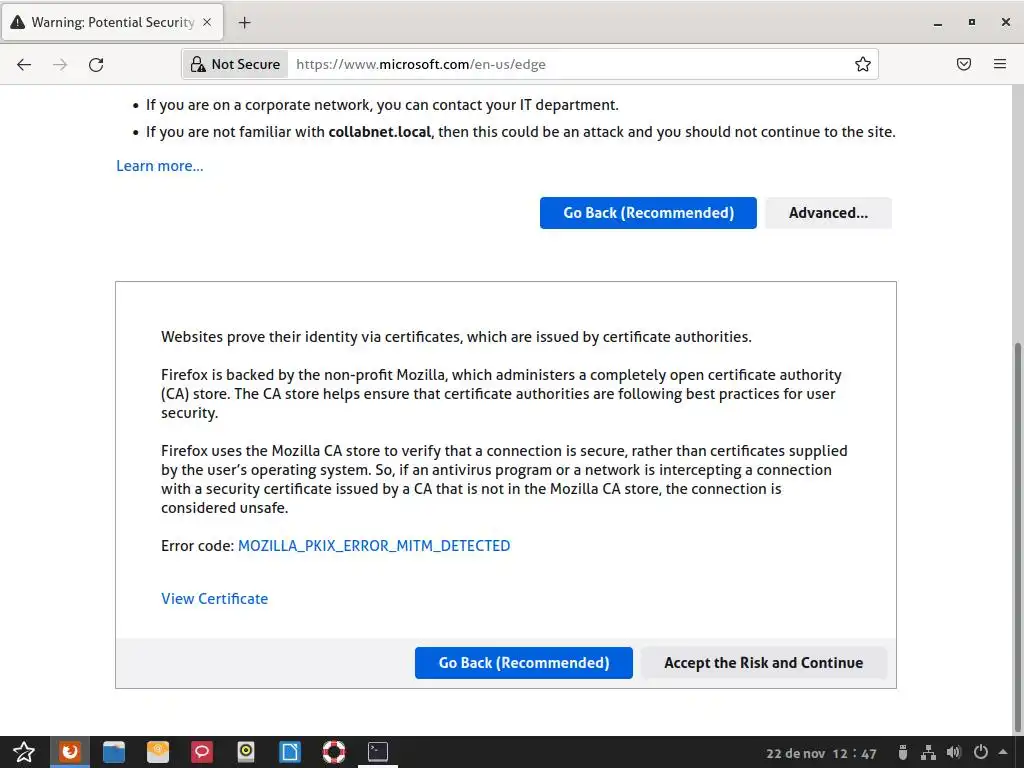The width and height of the screenshot is (1024, 768).
Task: Click Go Back (Recommended) in the advanced panel
Action: [x=524, y=663]
